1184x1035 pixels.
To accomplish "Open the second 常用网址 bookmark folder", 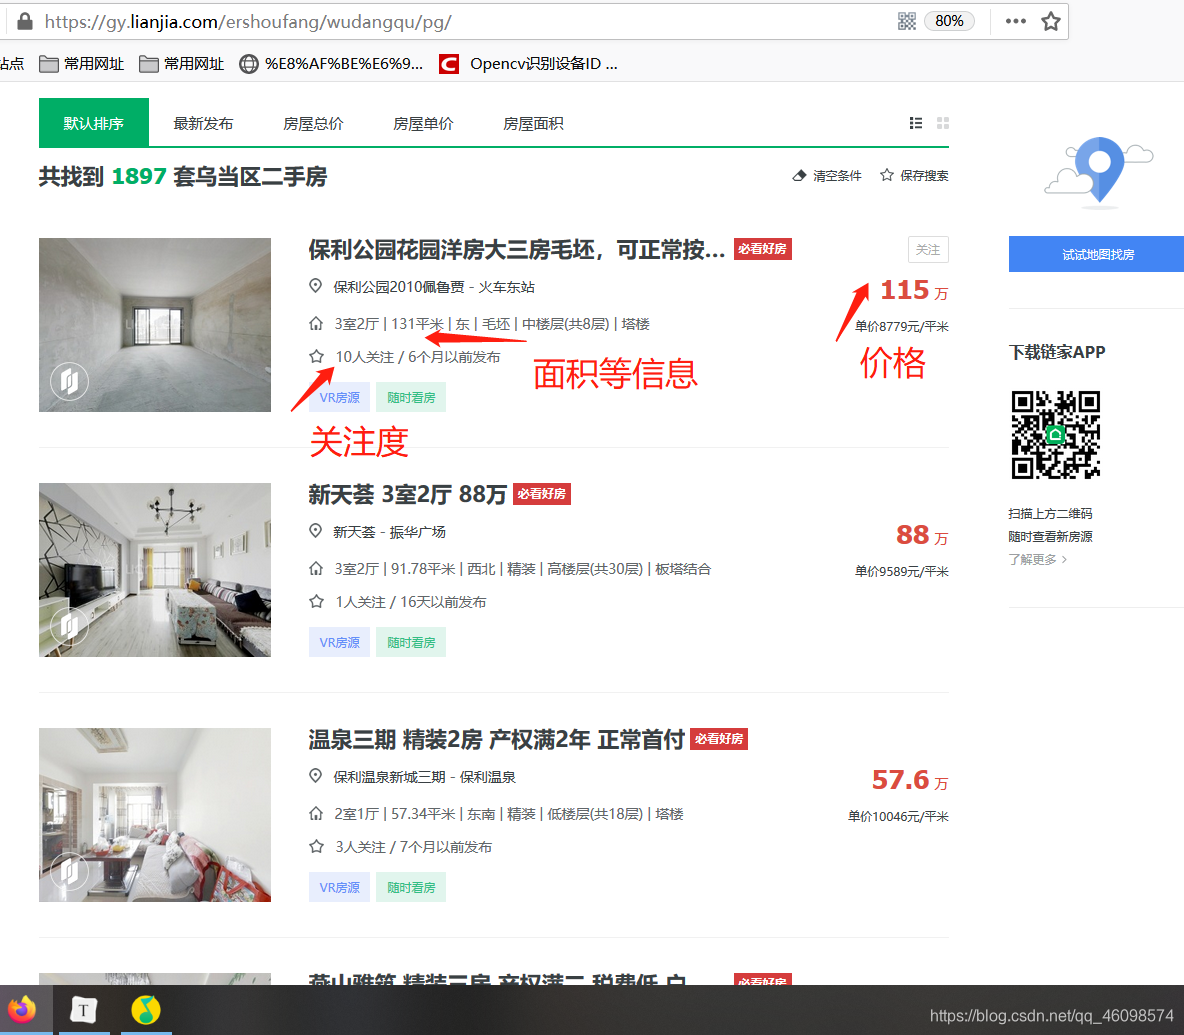I will pyautogui.click(x=182, y=64).
